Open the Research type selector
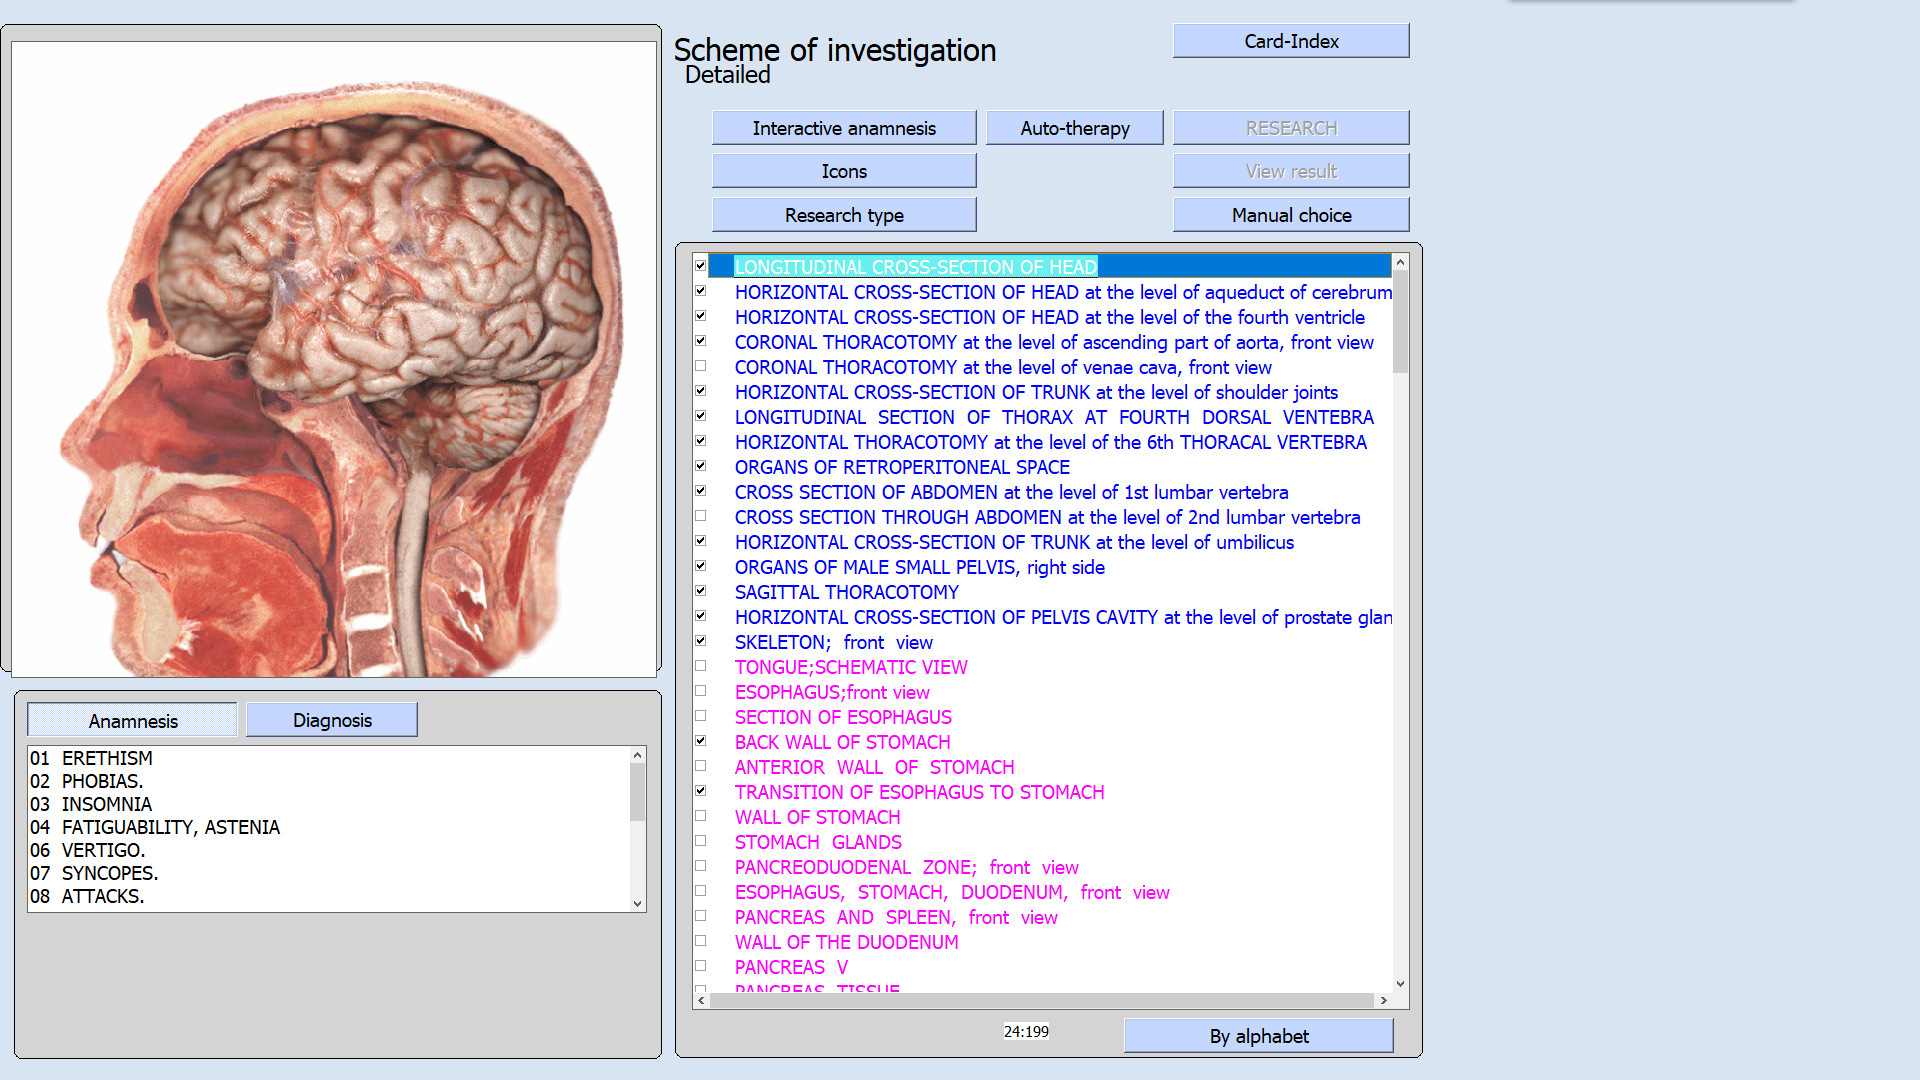The image size is (1920, 1080). [x=843, y=215]
